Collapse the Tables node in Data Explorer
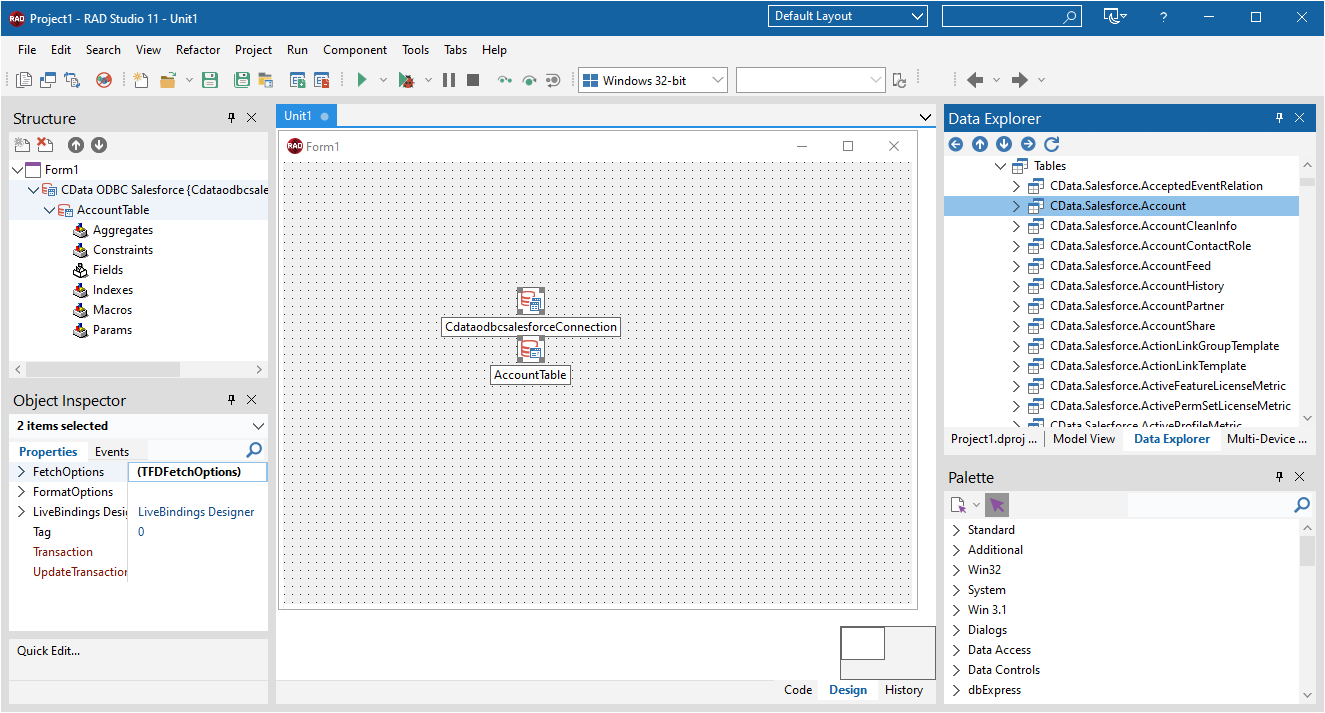 pos(1001,166)
